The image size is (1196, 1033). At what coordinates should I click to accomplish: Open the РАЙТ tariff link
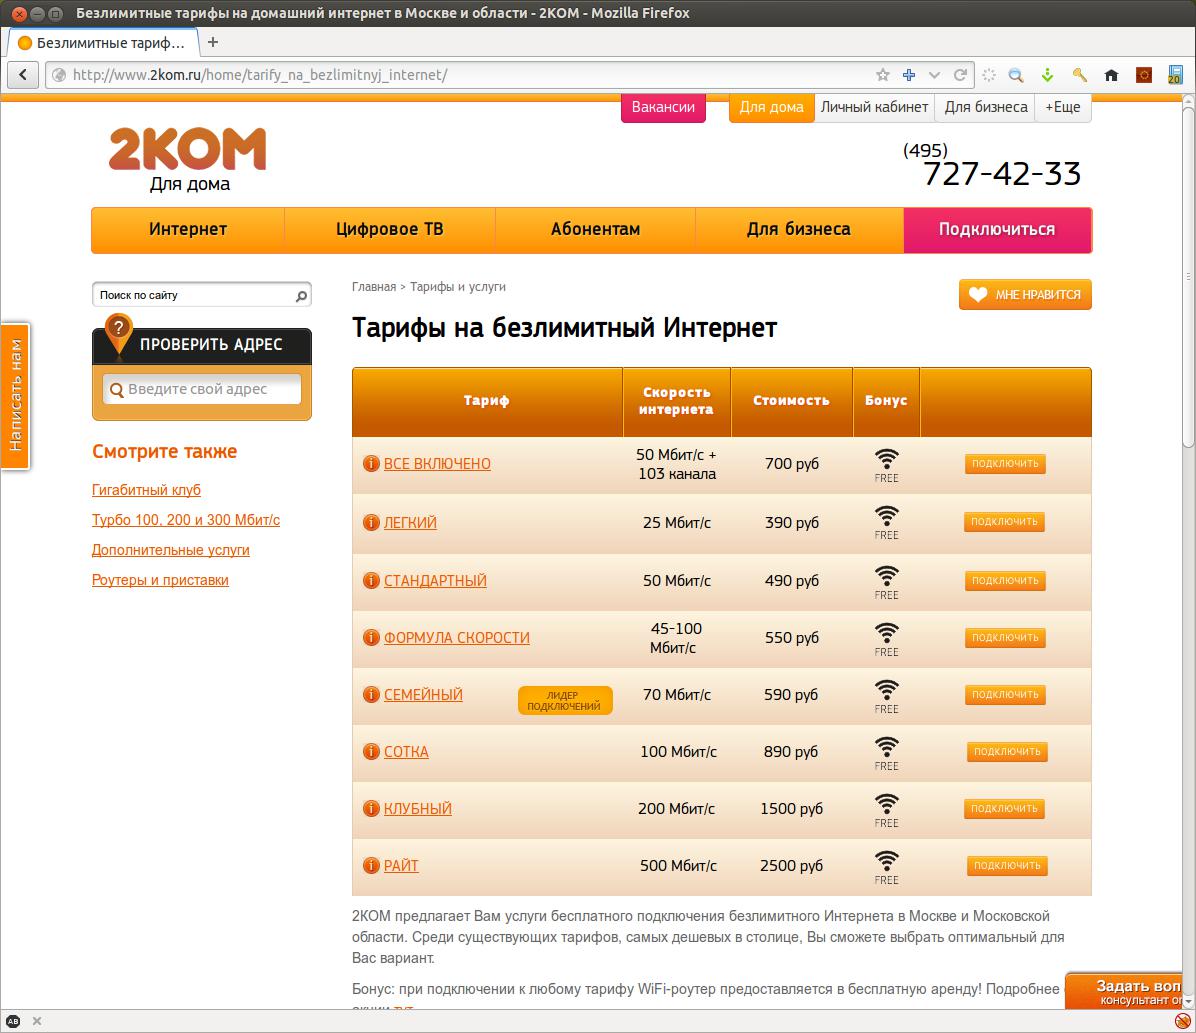pyautogui.click(x=401, y=866)
